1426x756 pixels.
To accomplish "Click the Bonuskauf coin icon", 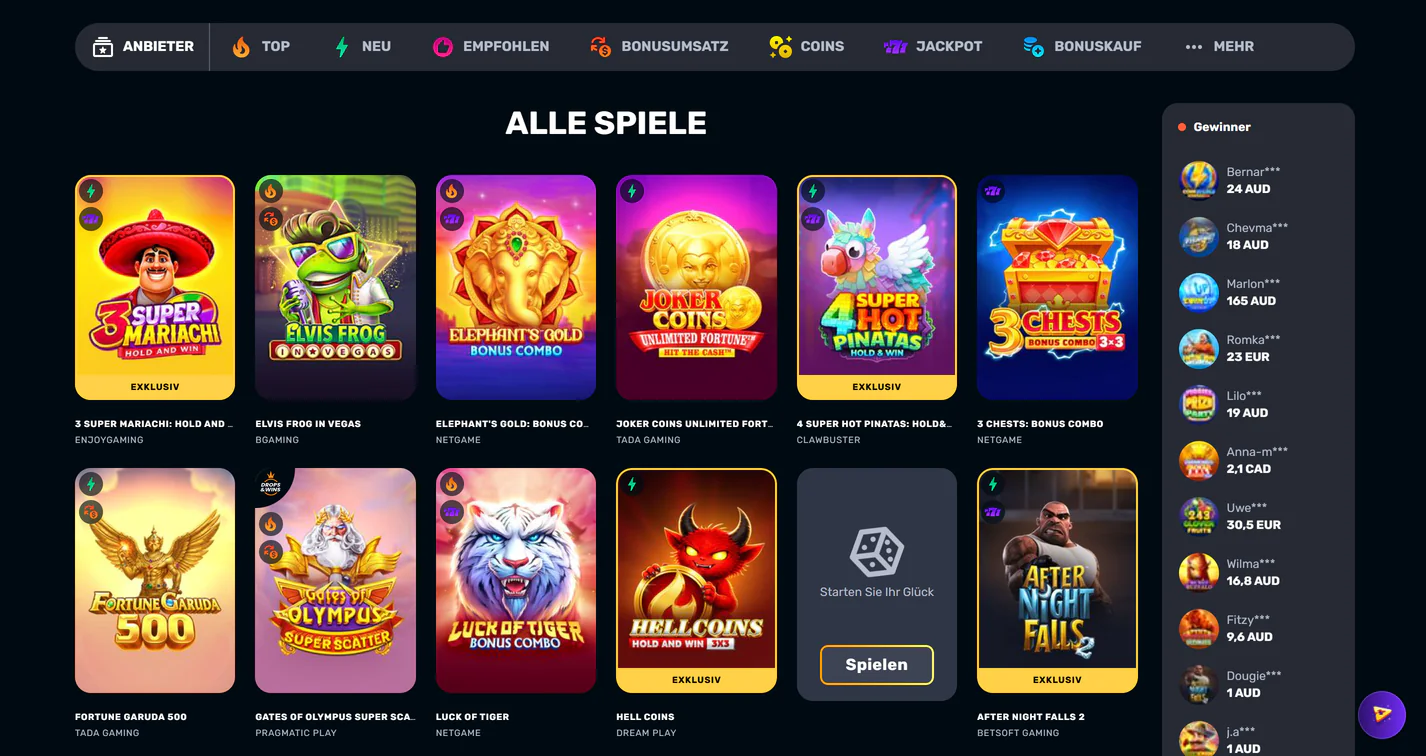I will [1034, 46].
